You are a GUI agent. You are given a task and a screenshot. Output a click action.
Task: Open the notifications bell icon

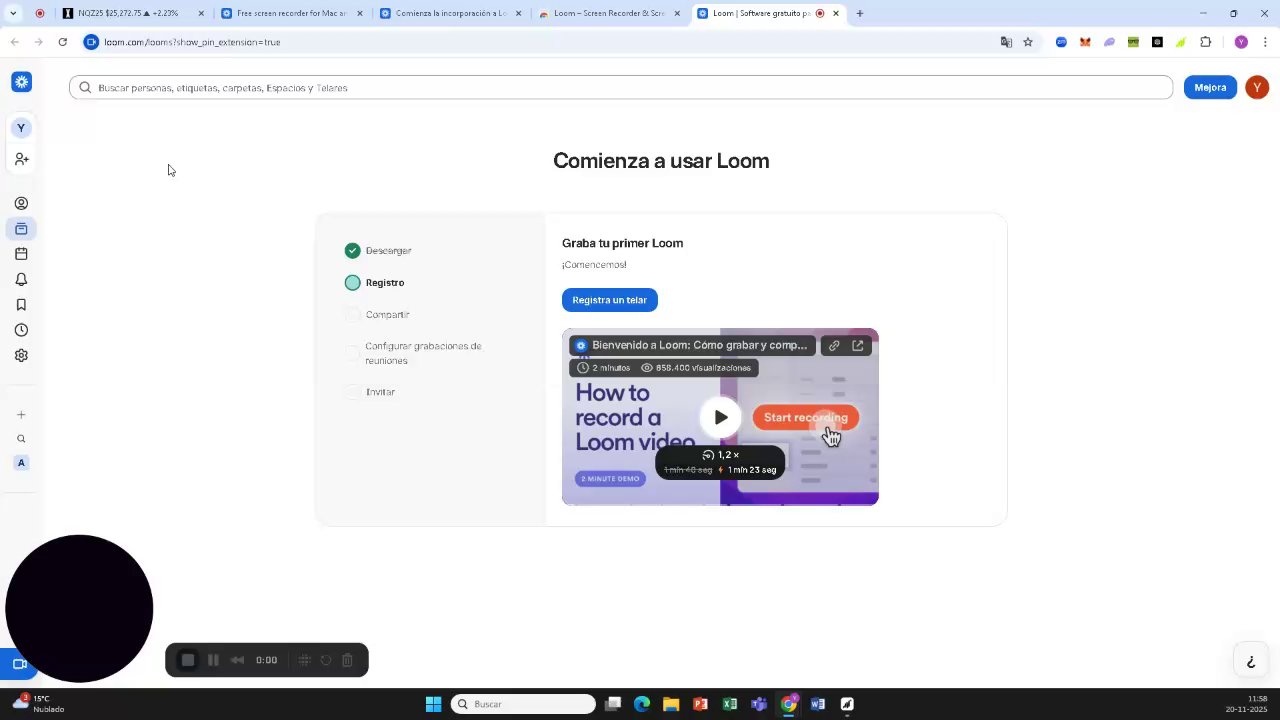coord(21,280)
